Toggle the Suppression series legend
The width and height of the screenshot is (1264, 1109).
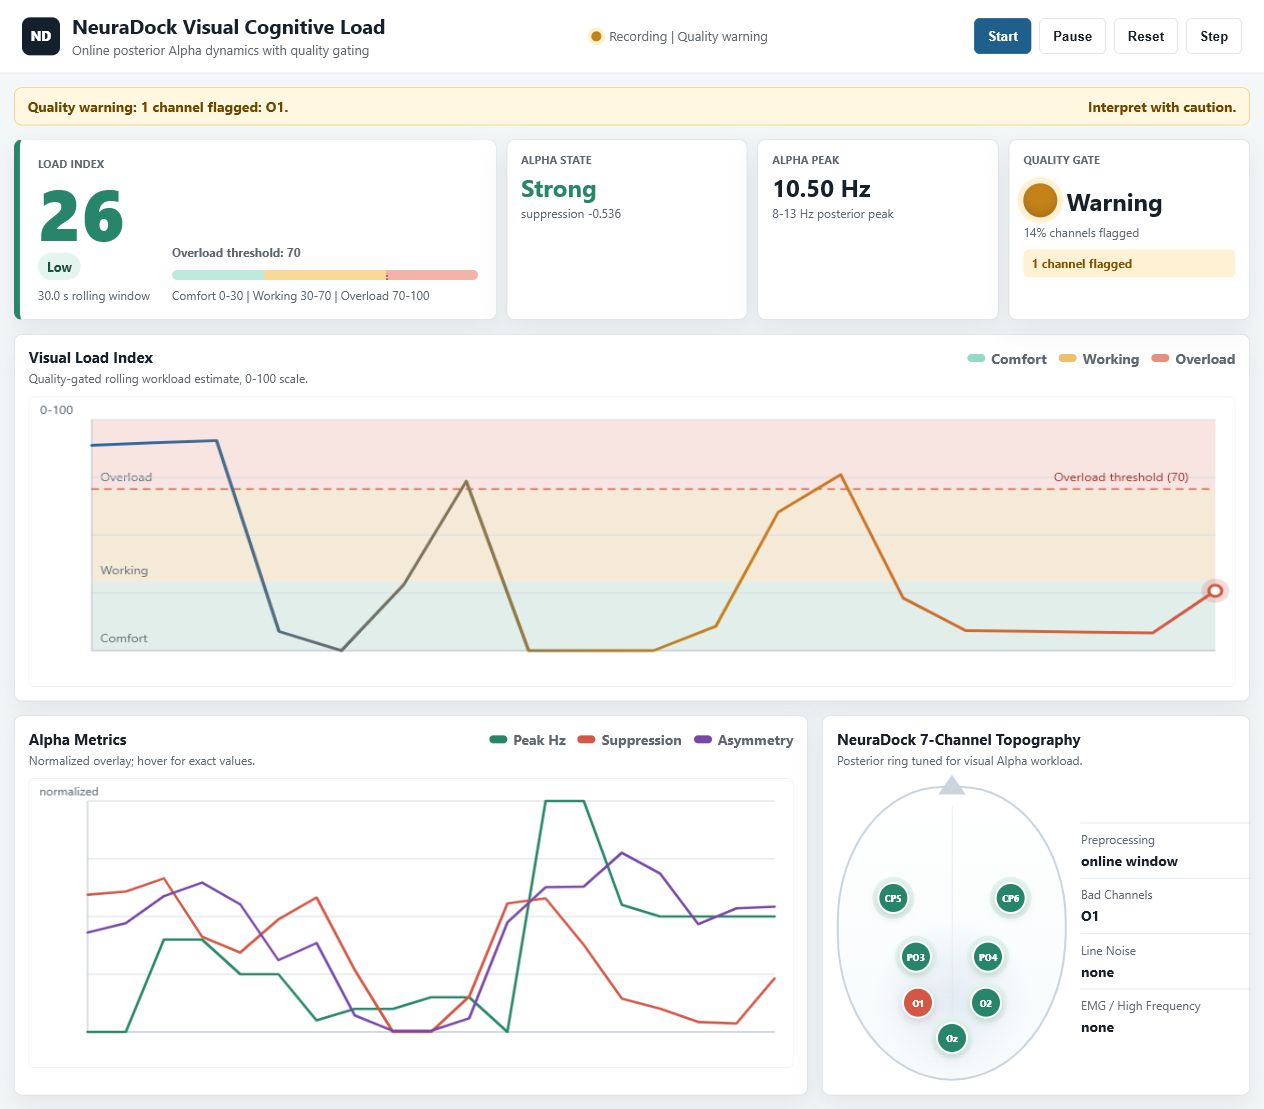(630, 740)
